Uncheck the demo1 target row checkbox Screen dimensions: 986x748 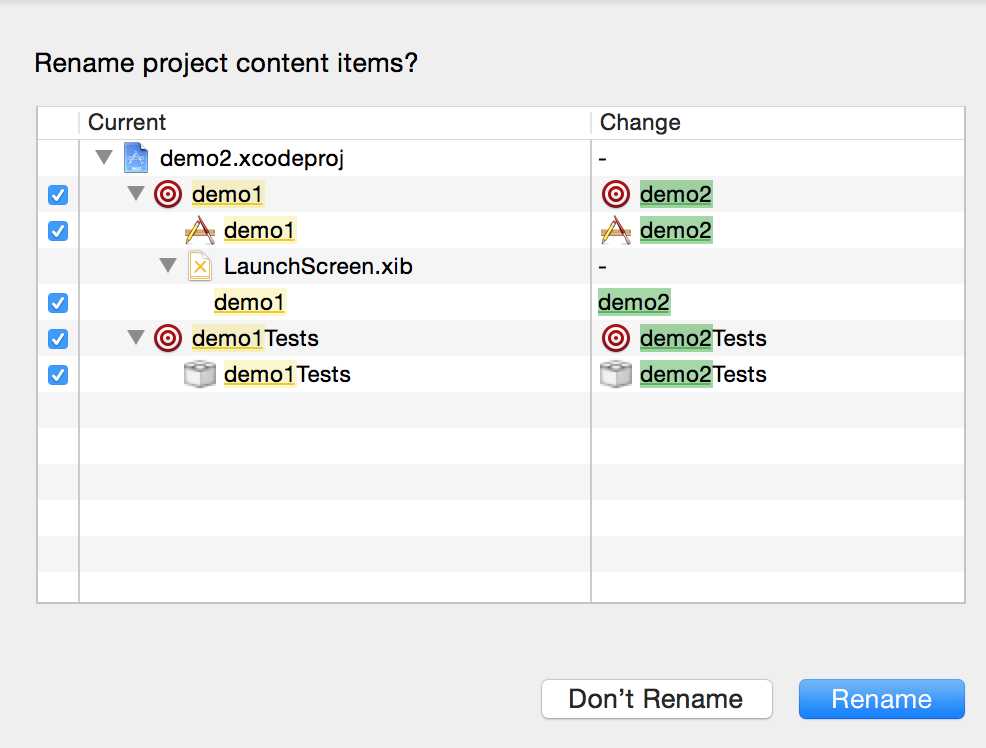(x=58, y=195)
